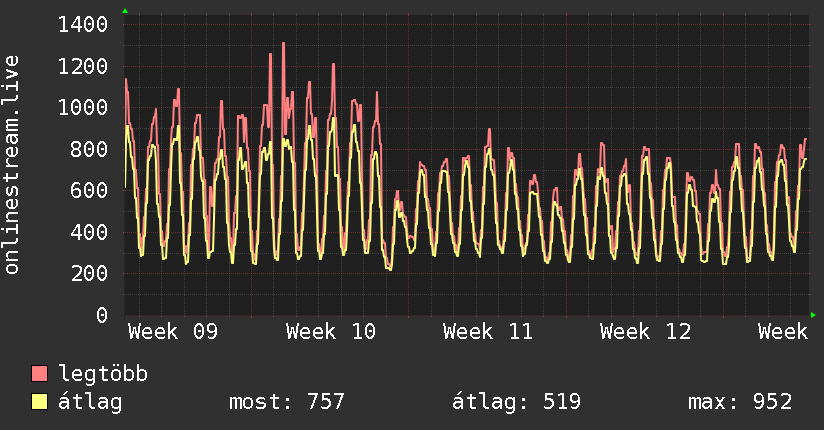This screenshot has height=430, width=824.
Task: Click the max: 952 statistic
Action: [x=740, y=402]
